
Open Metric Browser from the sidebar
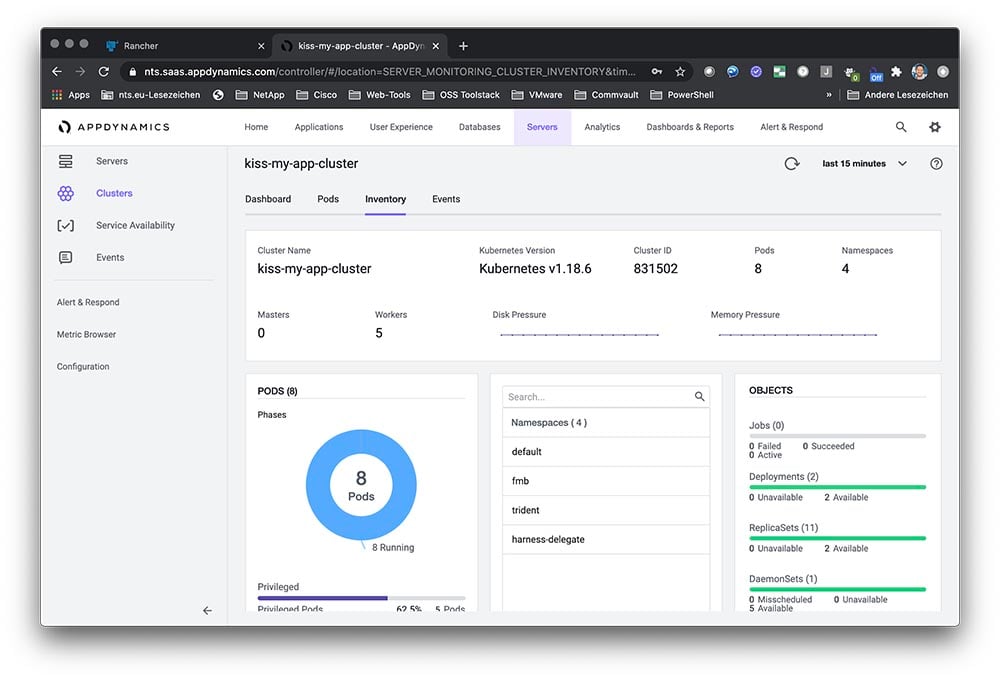coord(86,334)
